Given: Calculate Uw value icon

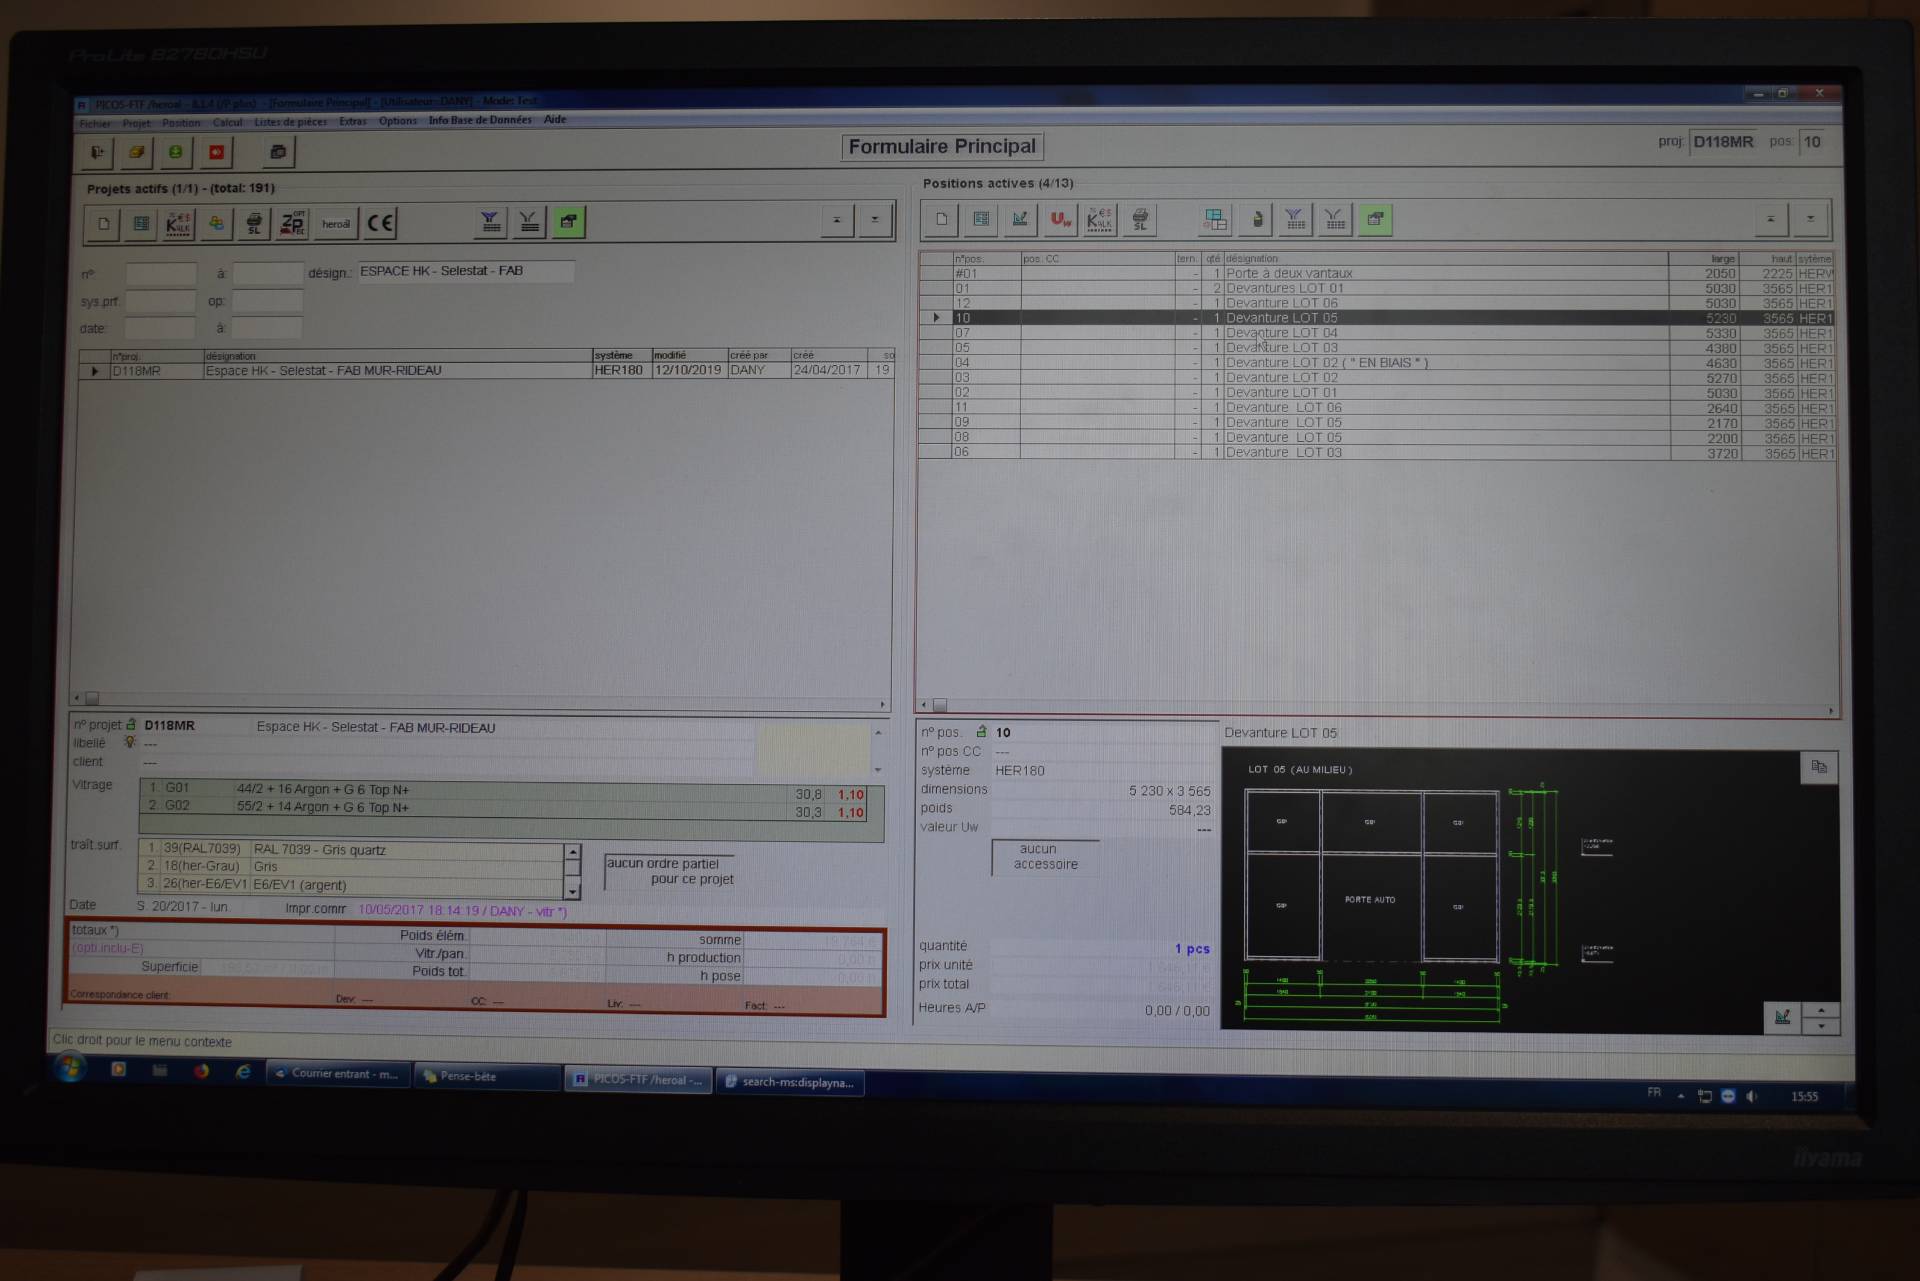Looking at the screenshot, I should 1060,219.
